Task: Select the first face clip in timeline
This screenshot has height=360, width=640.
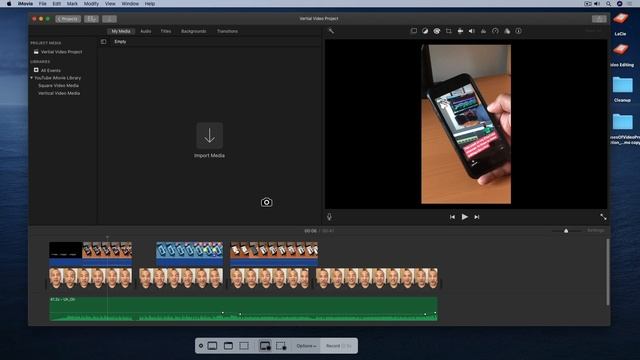Action: pos(91,278)
